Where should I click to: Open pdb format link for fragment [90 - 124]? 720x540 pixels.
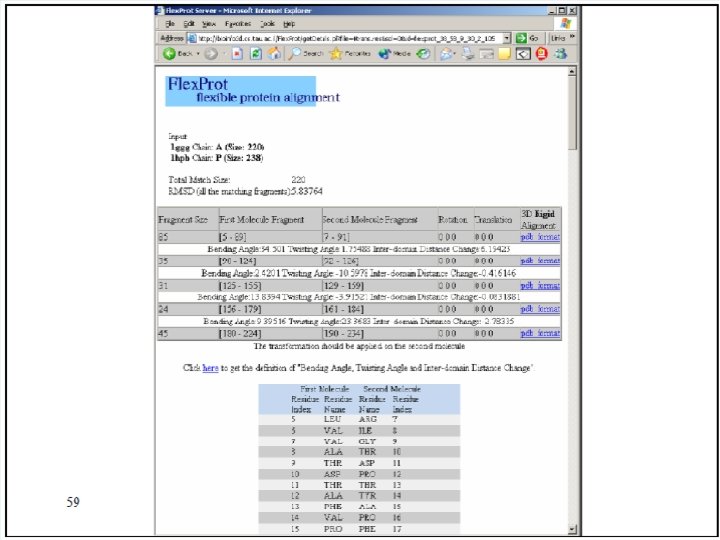[x=540, y=261]
